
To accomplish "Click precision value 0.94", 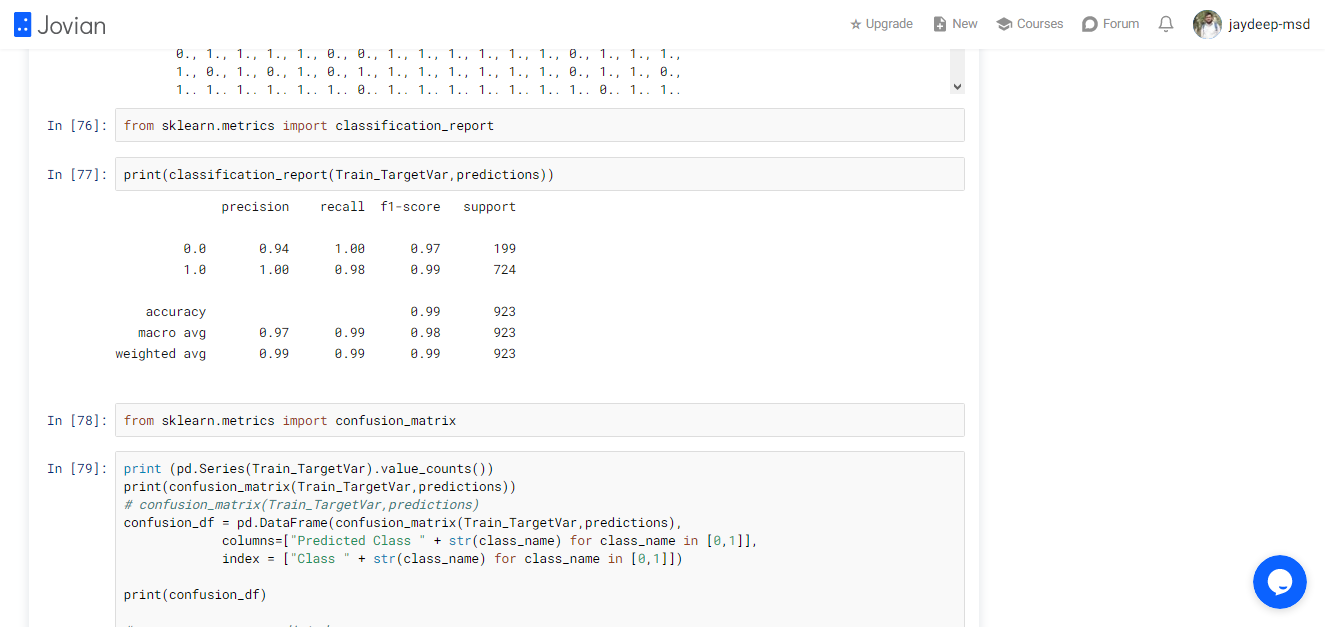I will click(274, 249).
